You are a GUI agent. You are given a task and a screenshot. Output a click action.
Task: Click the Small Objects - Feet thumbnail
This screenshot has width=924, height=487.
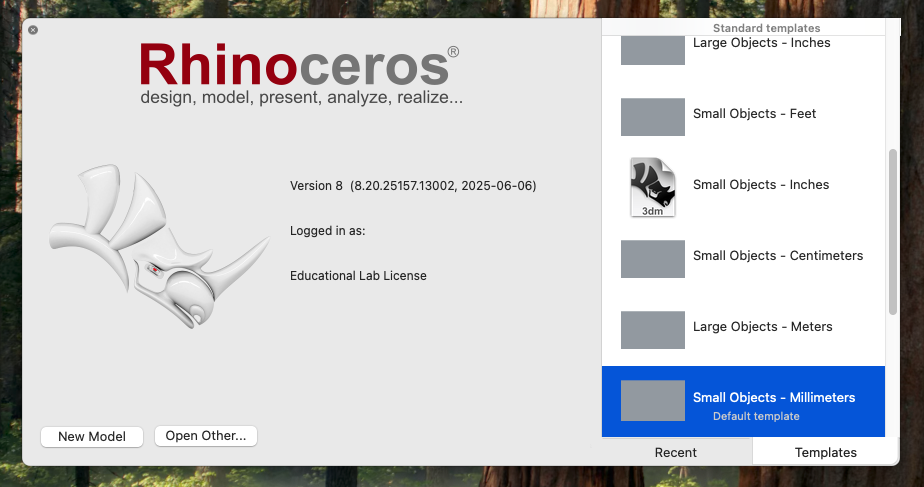[653, 117]
